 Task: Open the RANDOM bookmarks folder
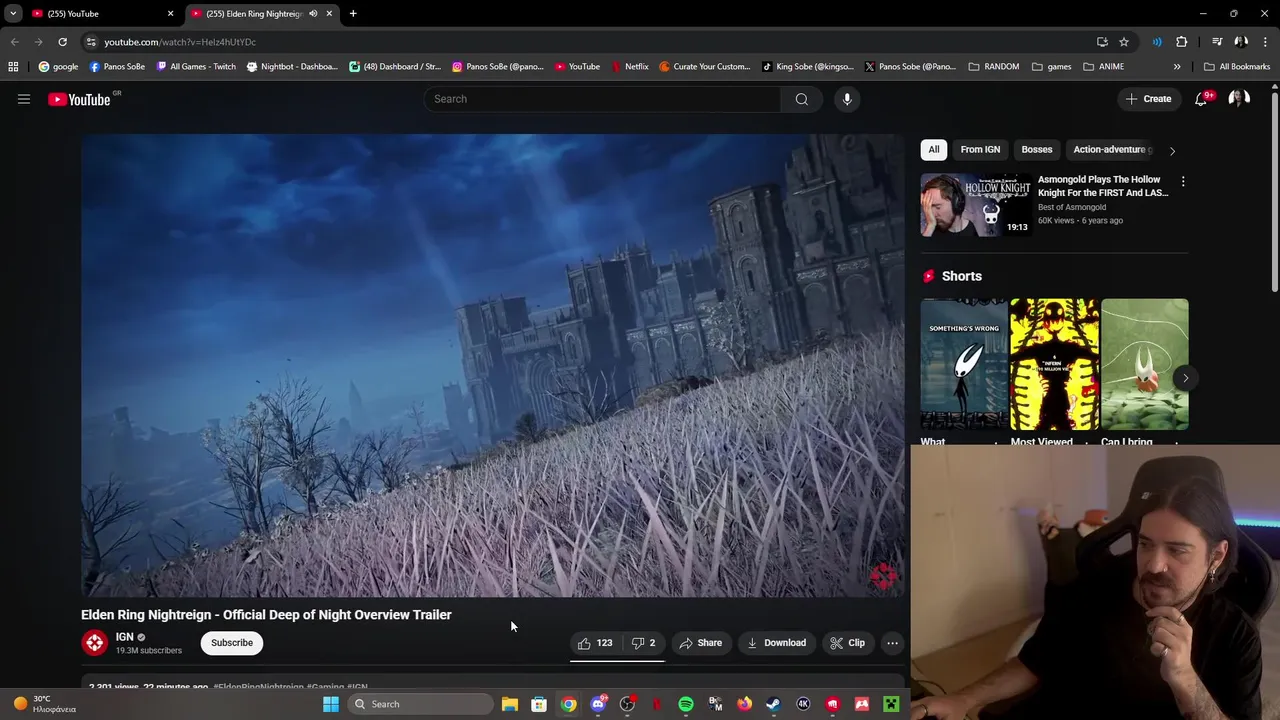(x=994, y=67)
